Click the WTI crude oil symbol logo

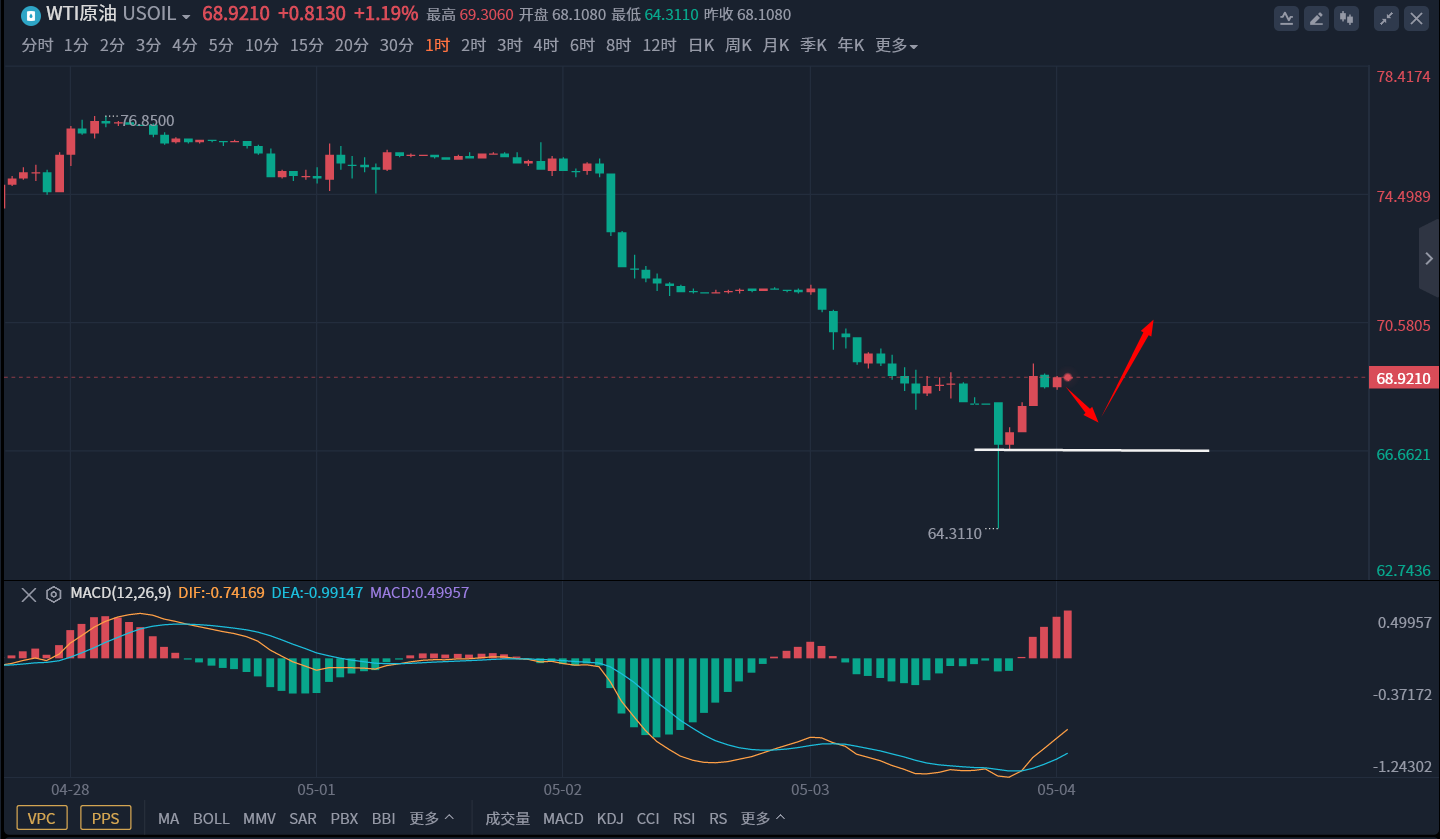click(31, 15)
